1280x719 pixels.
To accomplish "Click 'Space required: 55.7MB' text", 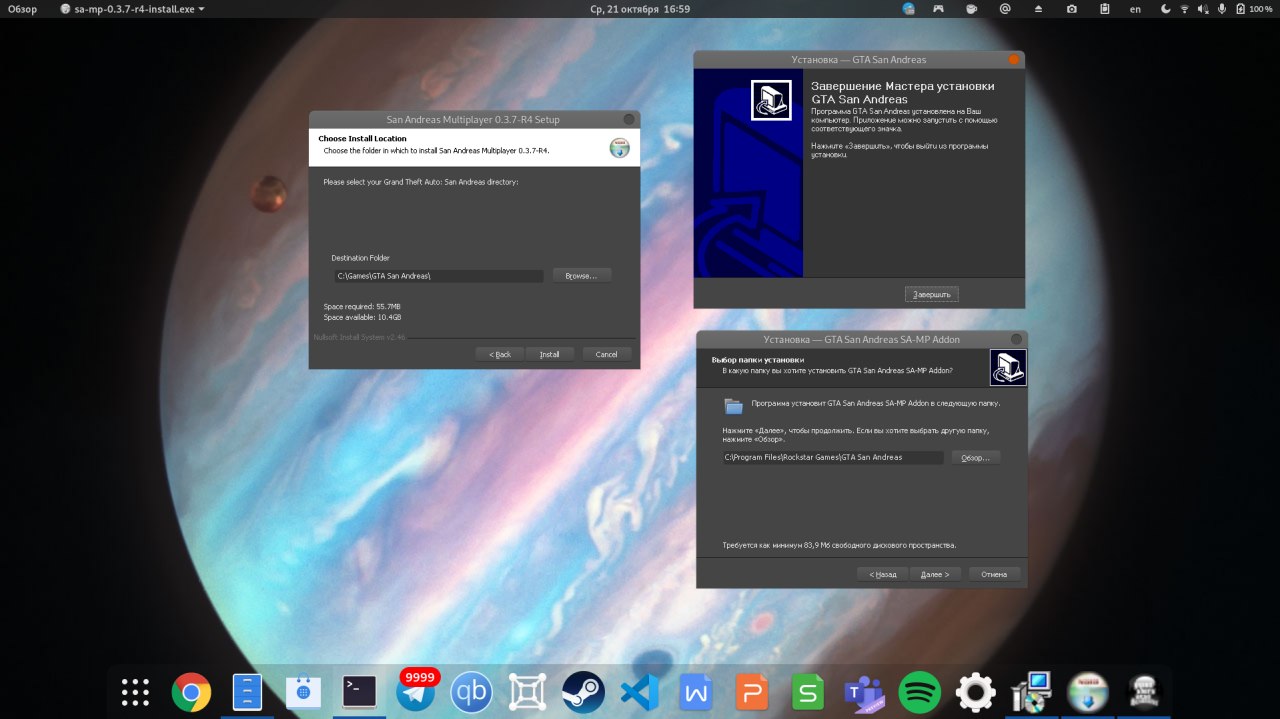I will [x=362, y=306].
